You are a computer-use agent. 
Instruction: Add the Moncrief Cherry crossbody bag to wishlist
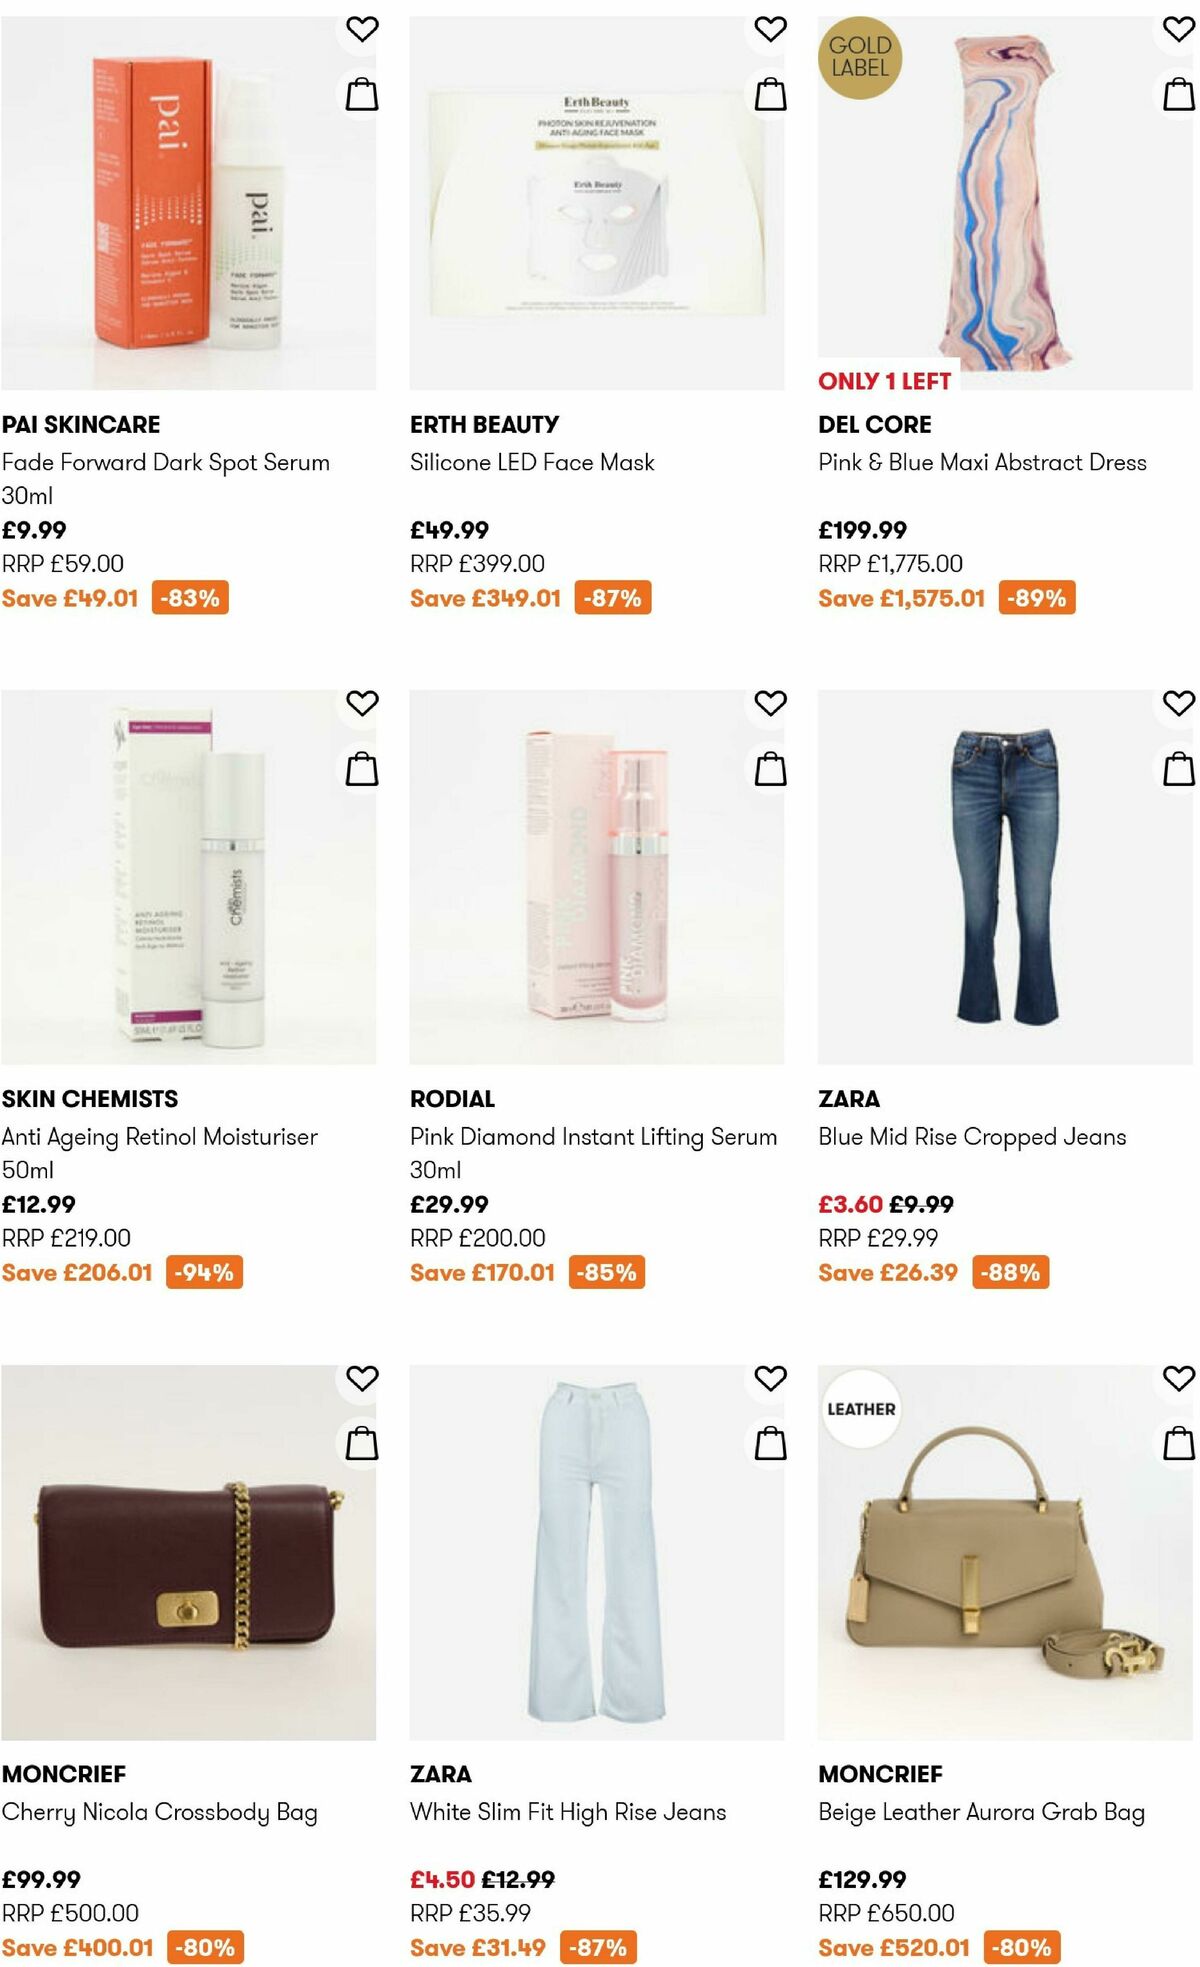(363, 1378)
